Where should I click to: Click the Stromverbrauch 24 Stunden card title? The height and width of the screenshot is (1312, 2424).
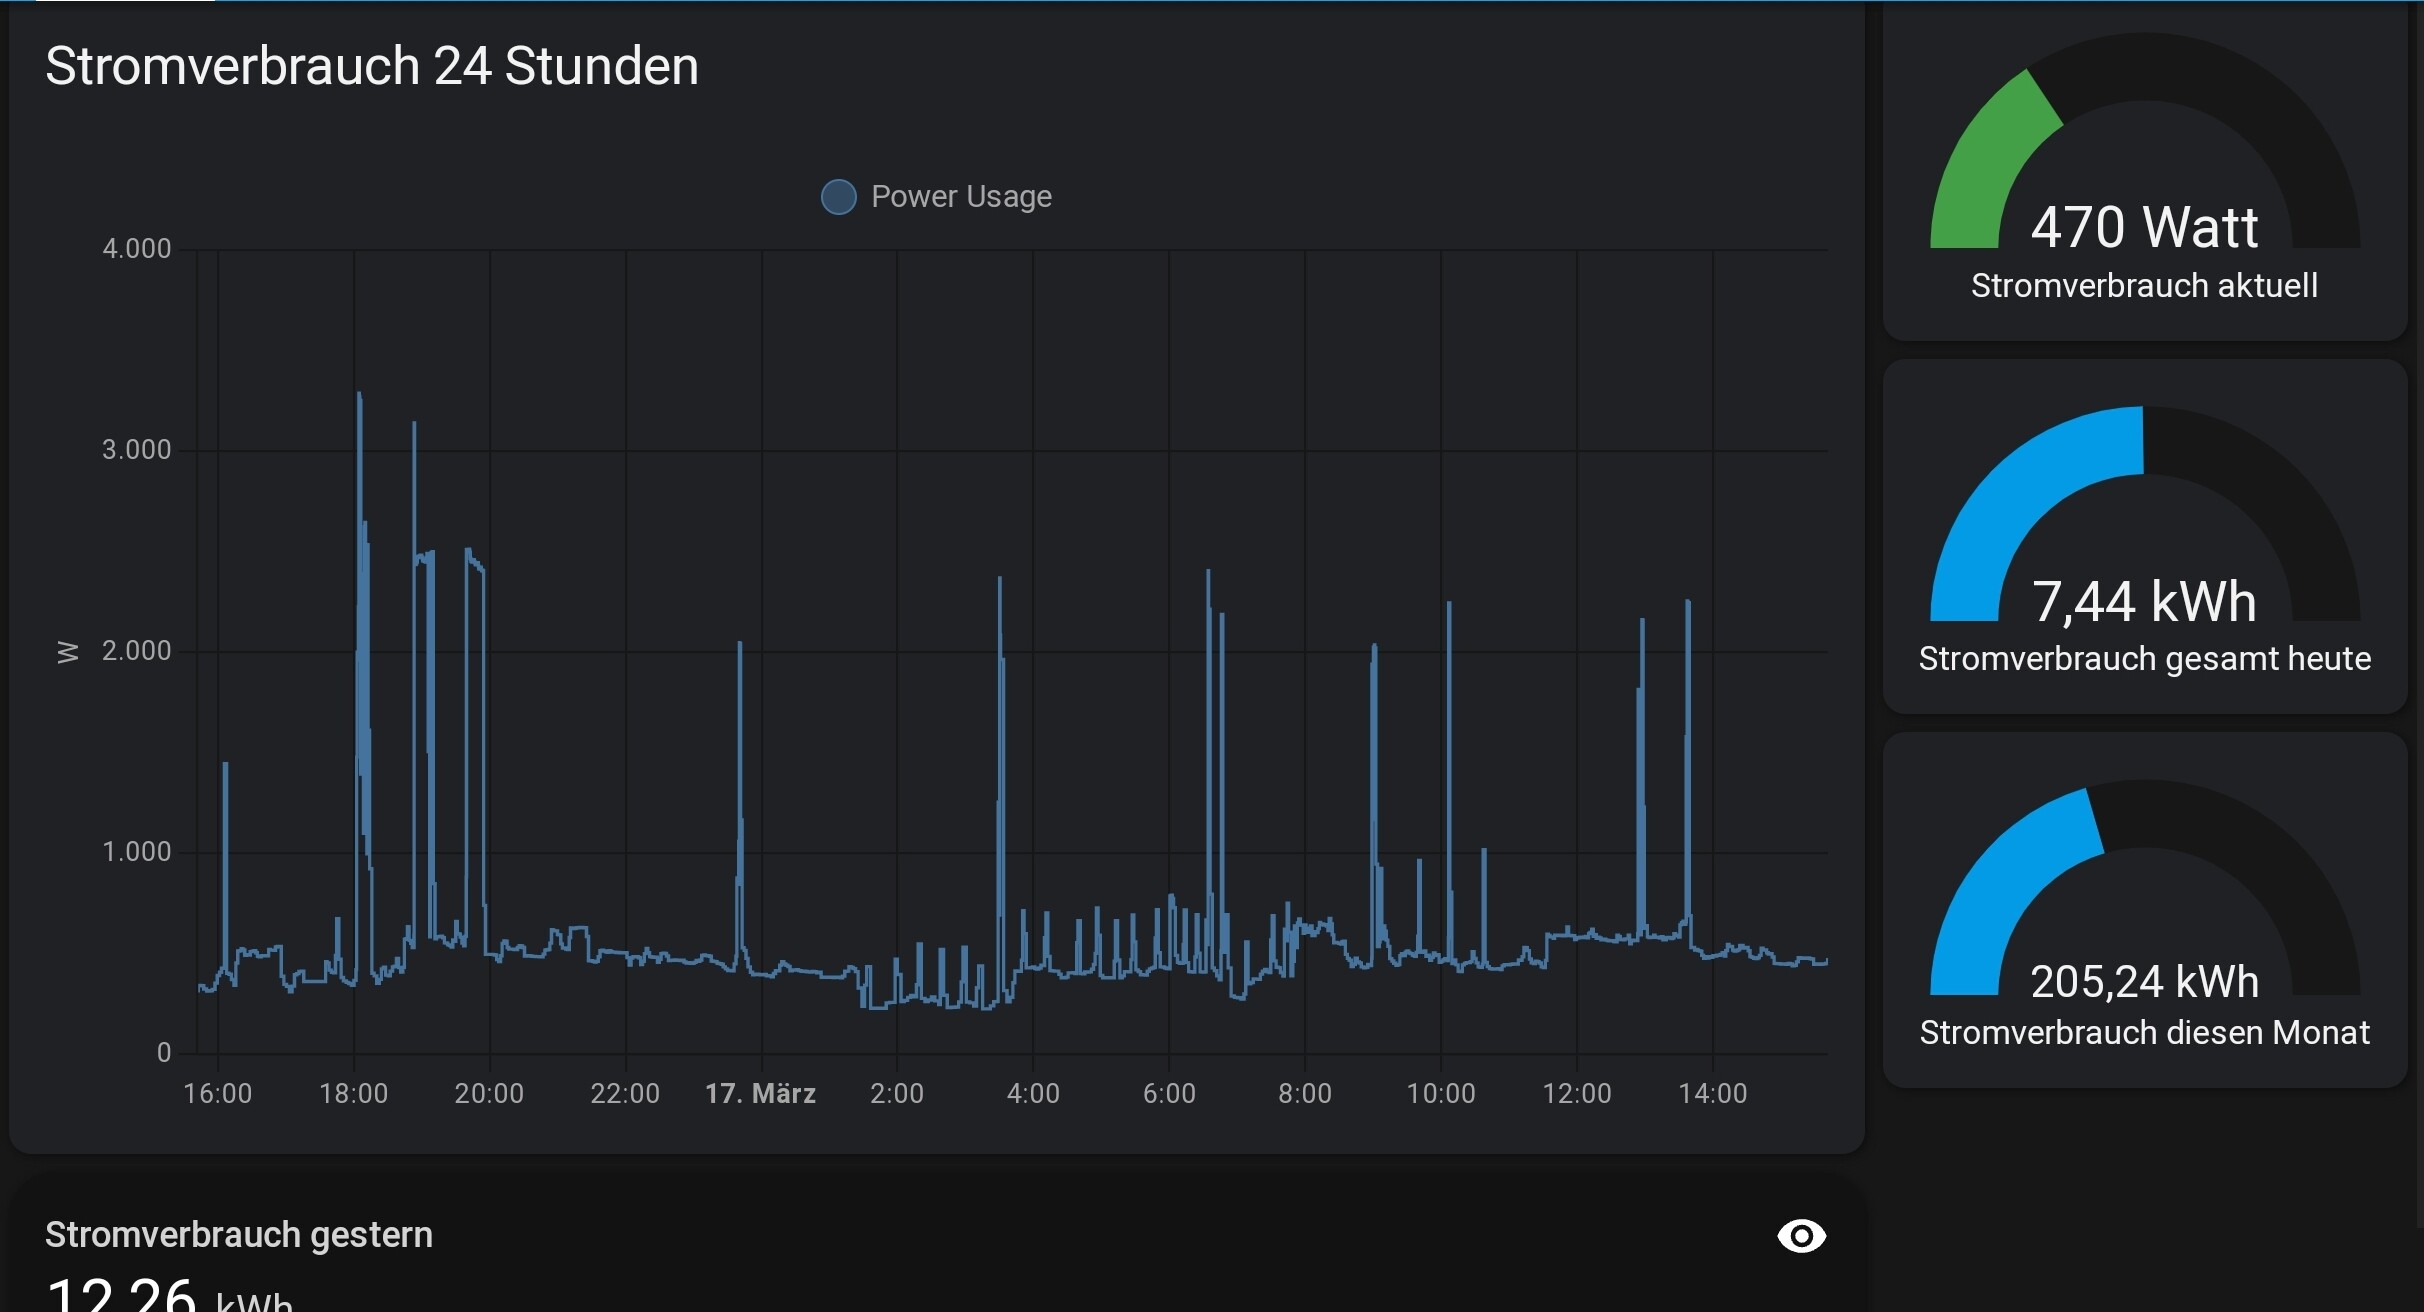tap(371, 66)
